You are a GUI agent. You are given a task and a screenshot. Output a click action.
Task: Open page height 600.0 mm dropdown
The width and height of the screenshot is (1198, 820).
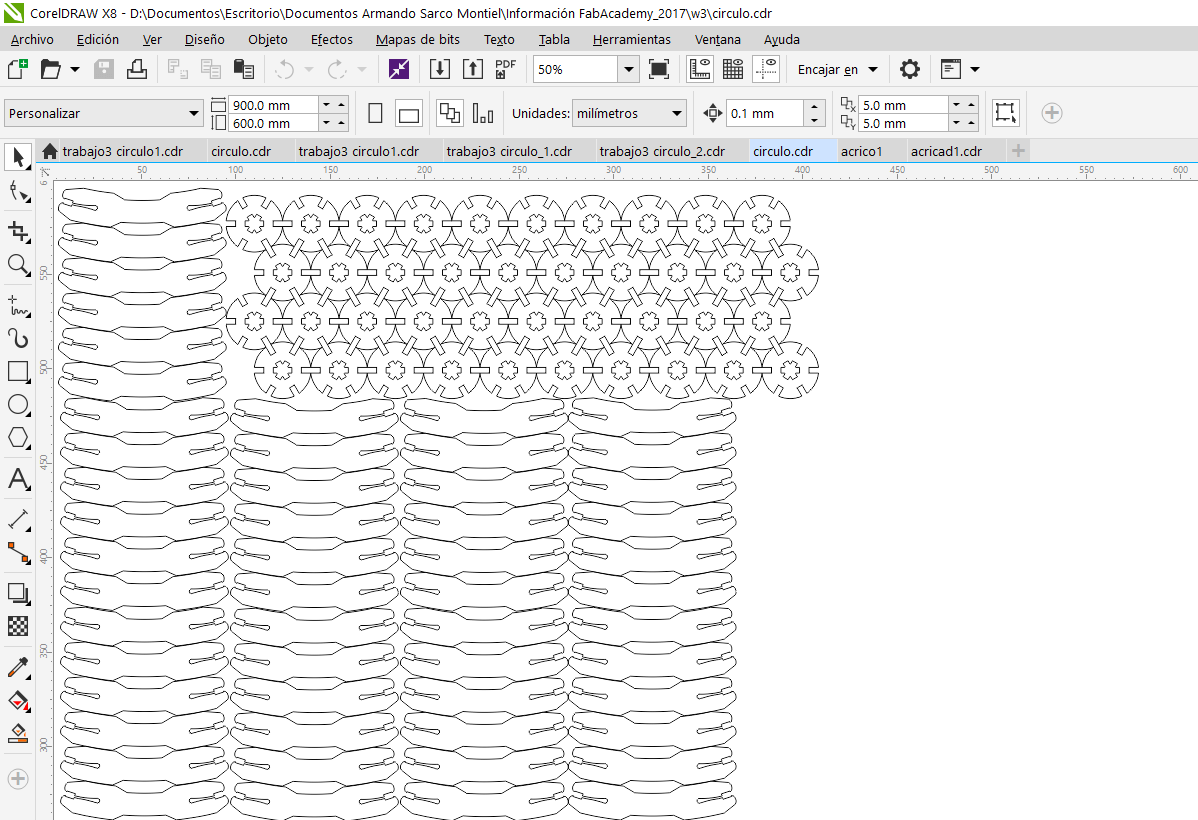click(x=326, y=123)
